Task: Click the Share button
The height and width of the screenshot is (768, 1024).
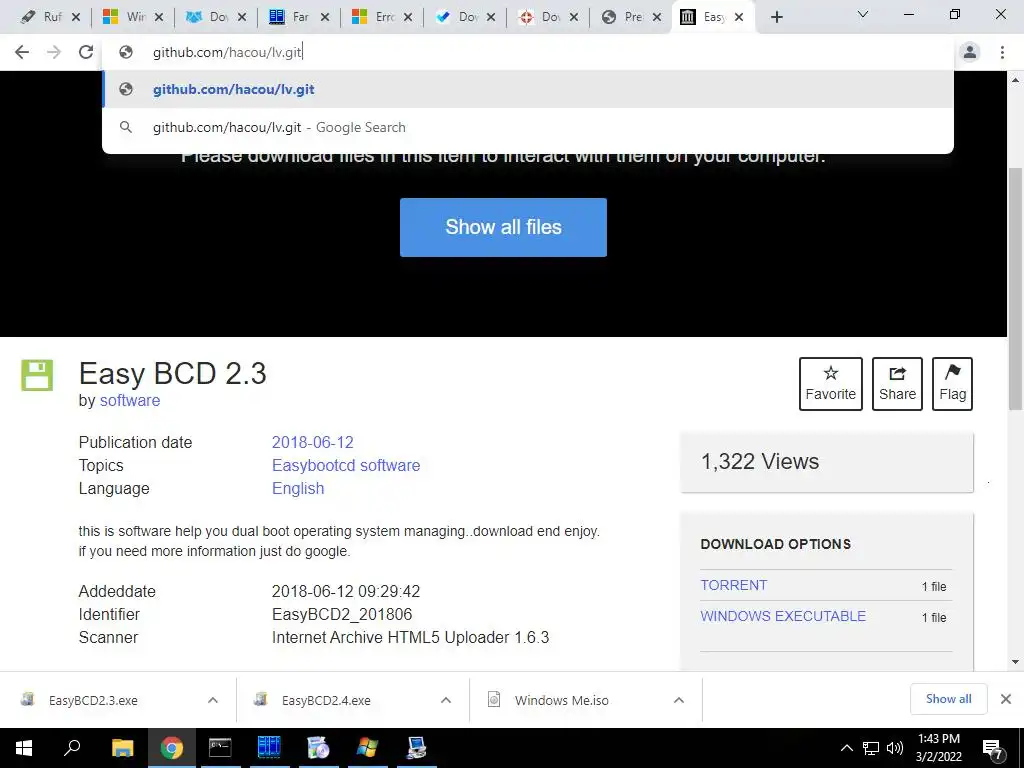Action: click(897, 383)
